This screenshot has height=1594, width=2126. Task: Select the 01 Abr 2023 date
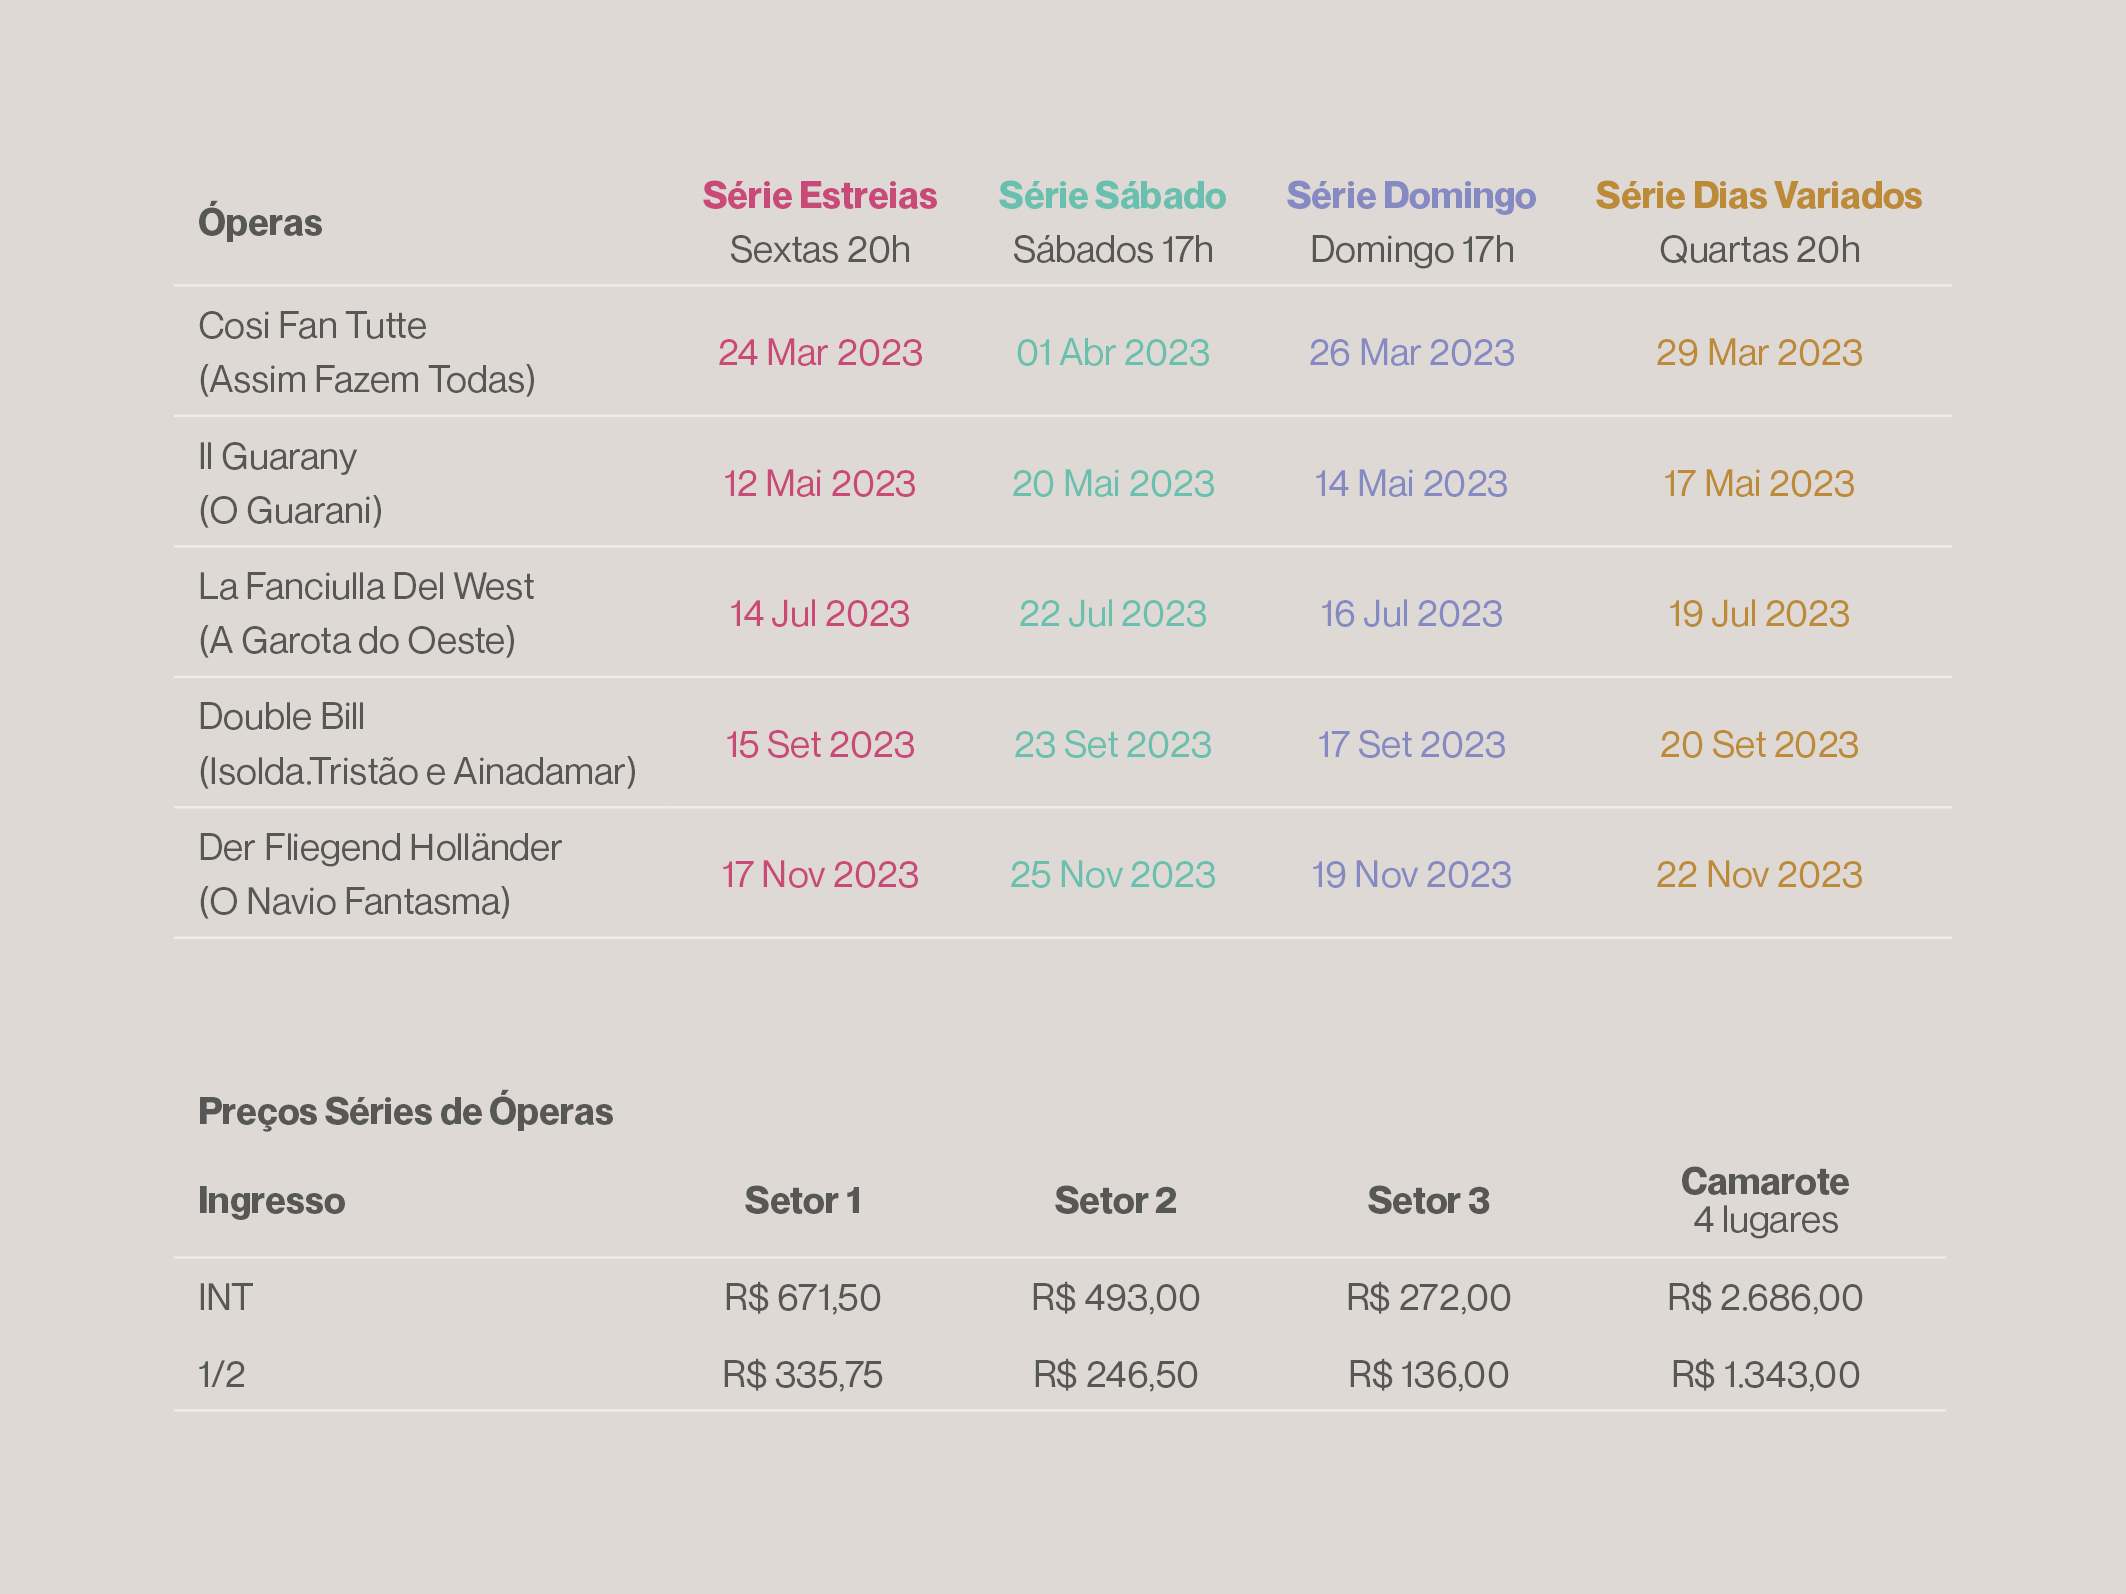1112,353
